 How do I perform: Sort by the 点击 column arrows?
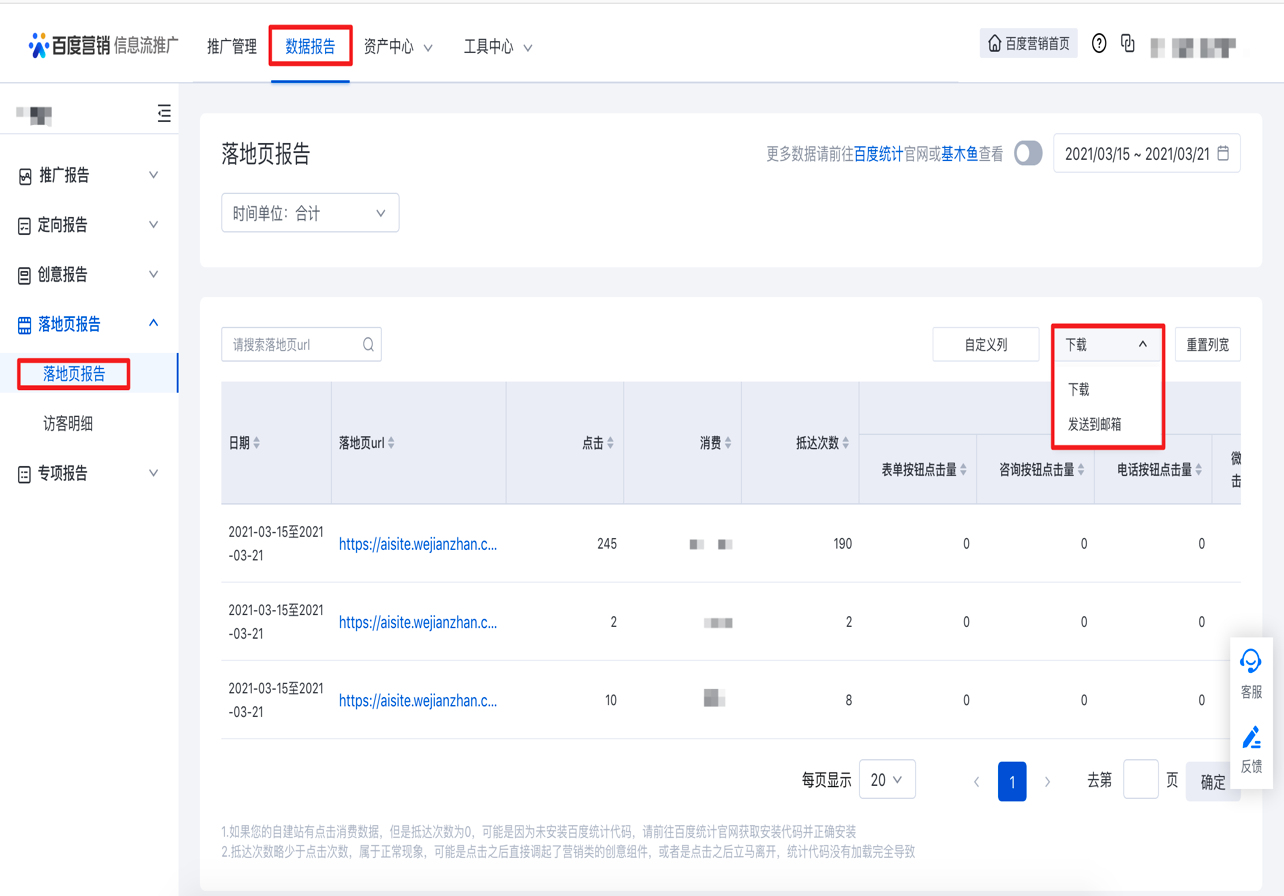(610, 443)
